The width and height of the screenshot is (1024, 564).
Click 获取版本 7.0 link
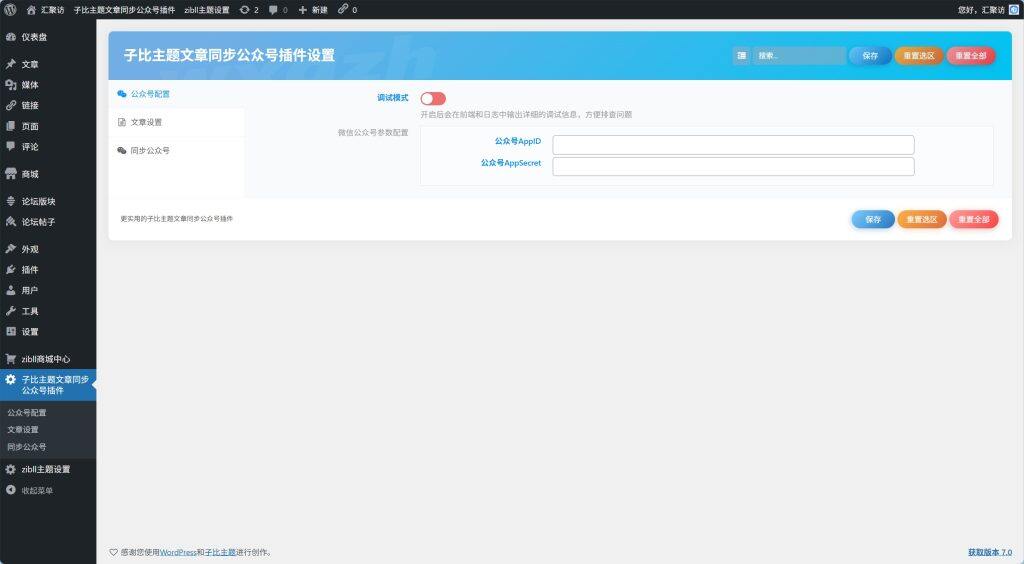[990, 552]
